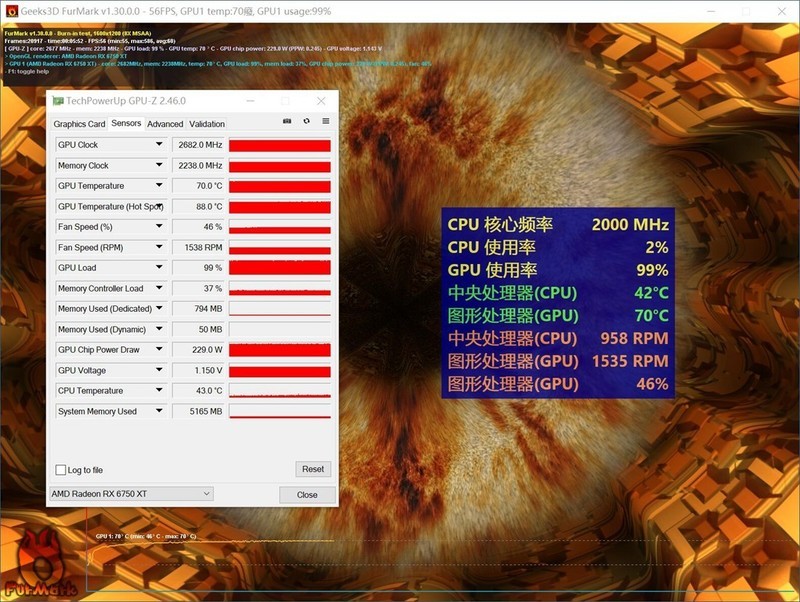
Task: Click the 229.0 W power value
Action: tap(198, 350)
